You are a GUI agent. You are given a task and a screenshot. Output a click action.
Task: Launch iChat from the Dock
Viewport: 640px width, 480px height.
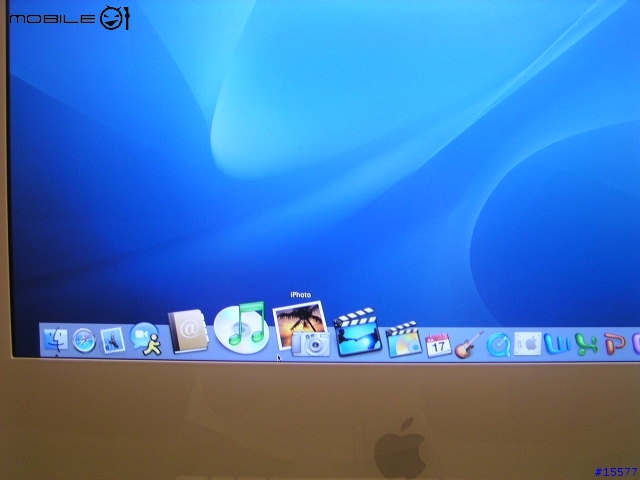(x=145, y=338)
